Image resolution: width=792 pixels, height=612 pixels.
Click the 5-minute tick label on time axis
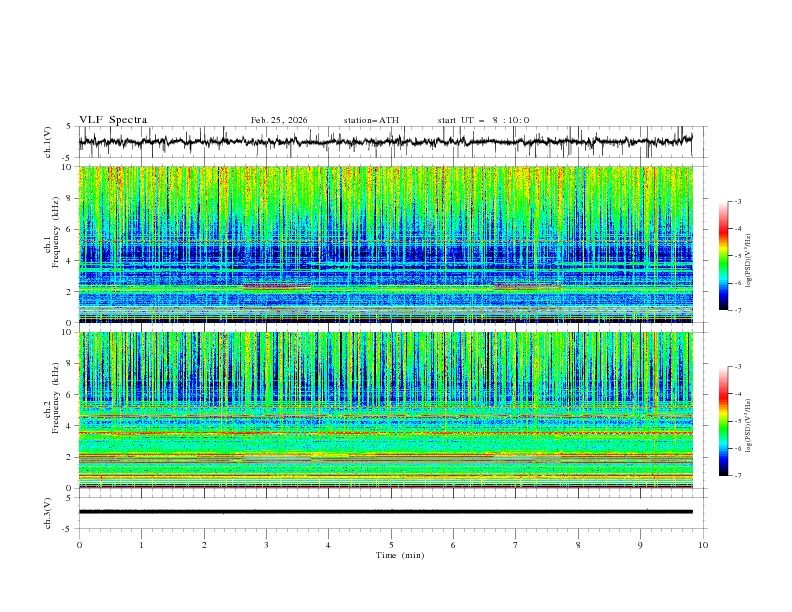391,545
